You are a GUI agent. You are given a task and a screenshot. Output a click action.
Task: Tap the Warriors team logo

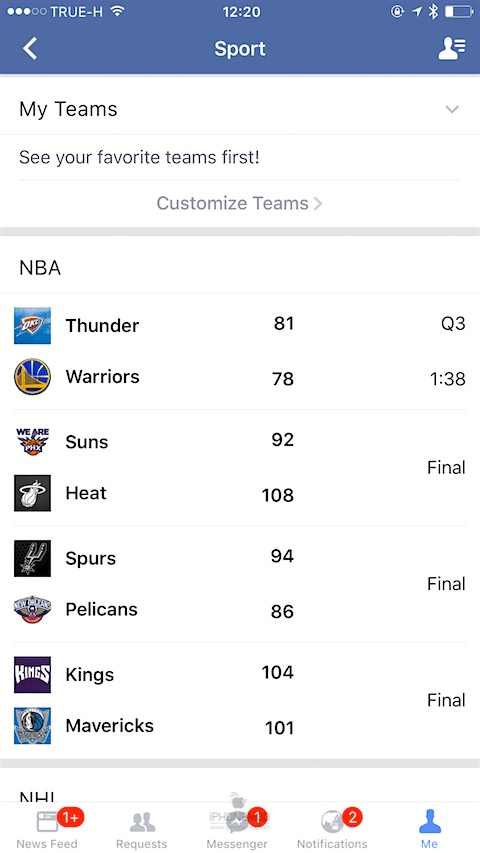coord(33,376)
